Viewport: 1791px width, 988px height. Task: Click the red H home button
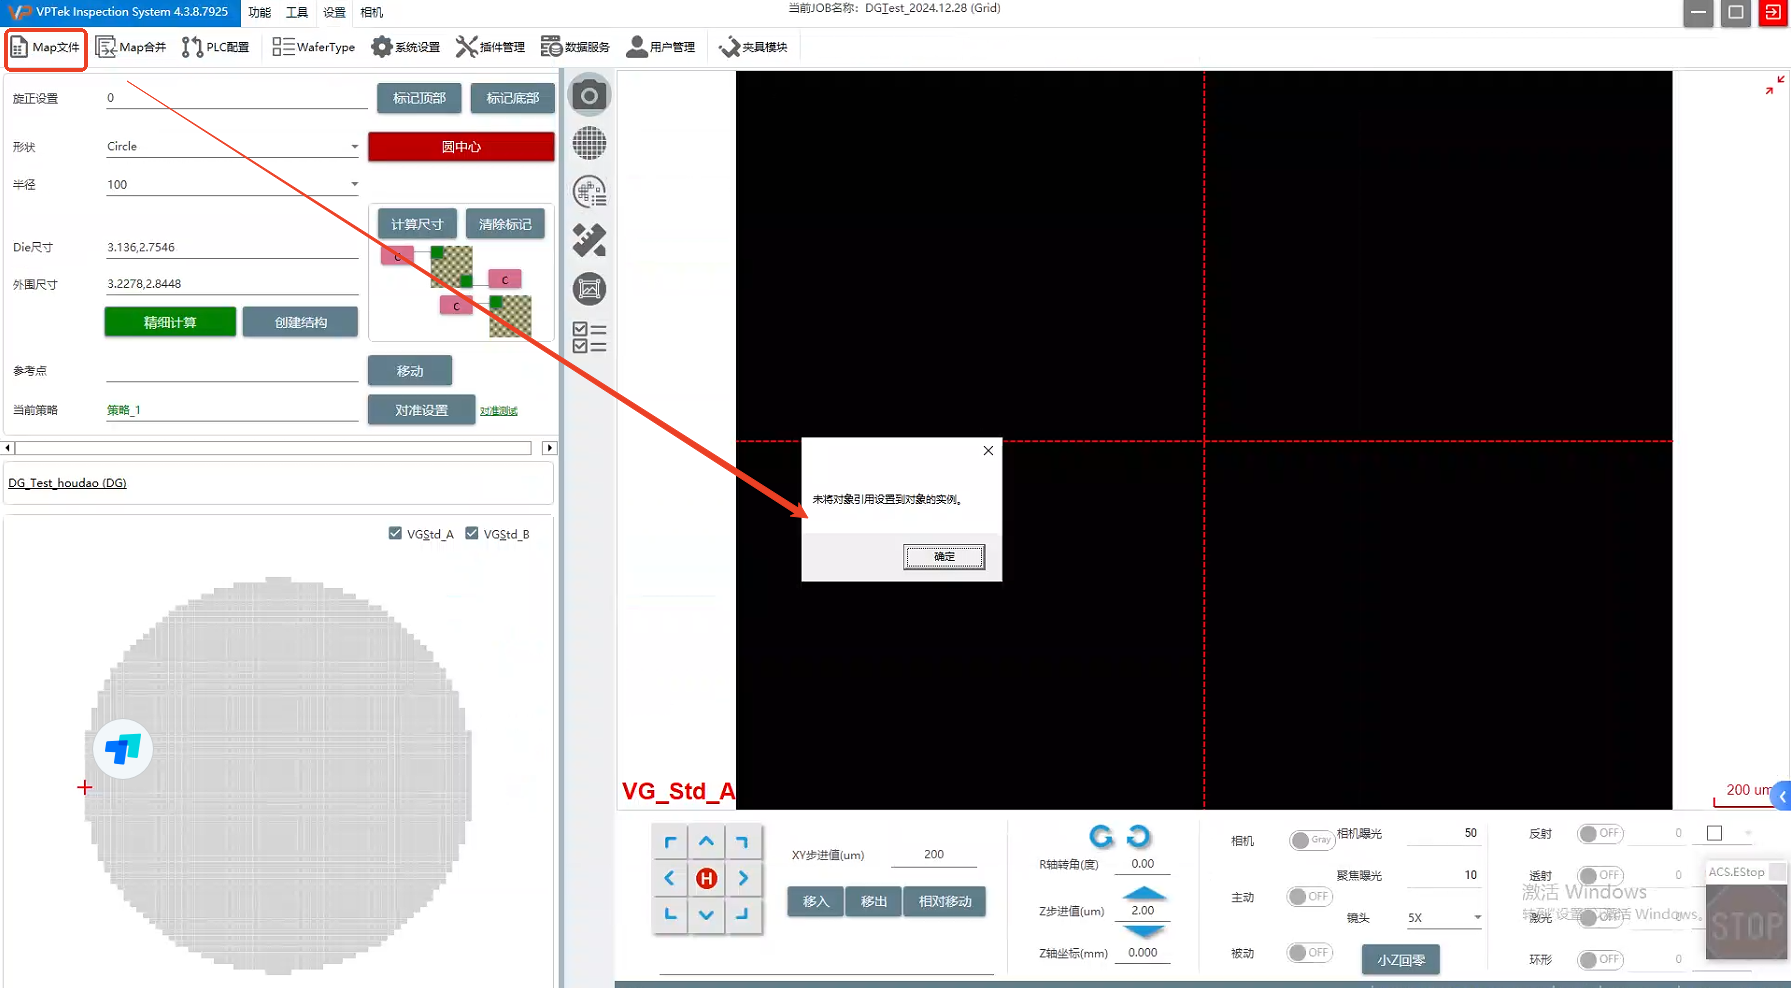click(x=706, y=878)
